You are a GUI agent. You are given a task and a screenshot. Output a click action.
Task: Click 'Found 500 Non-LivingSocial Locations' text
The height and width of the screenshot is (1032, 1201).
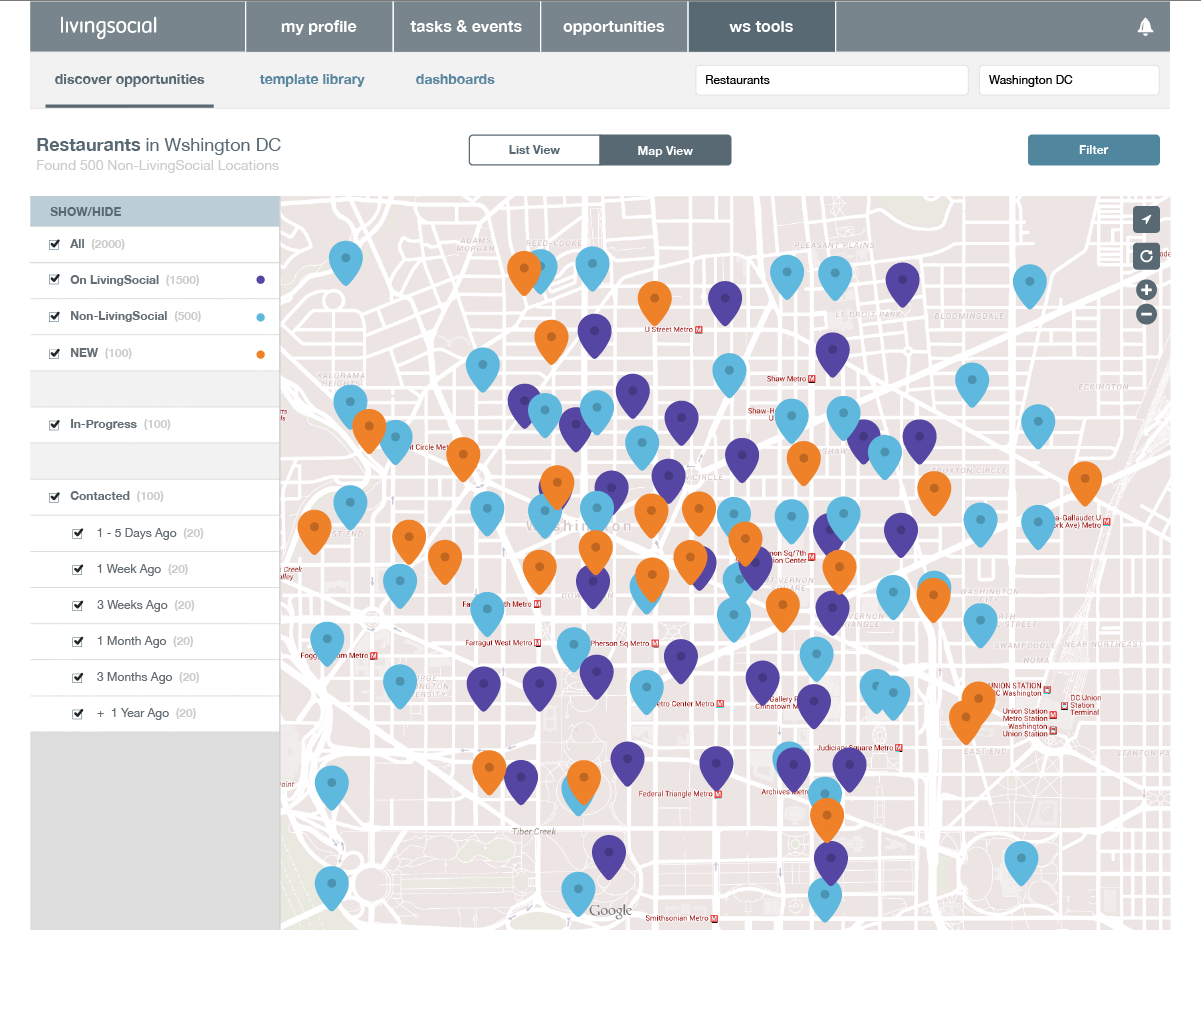157,166
